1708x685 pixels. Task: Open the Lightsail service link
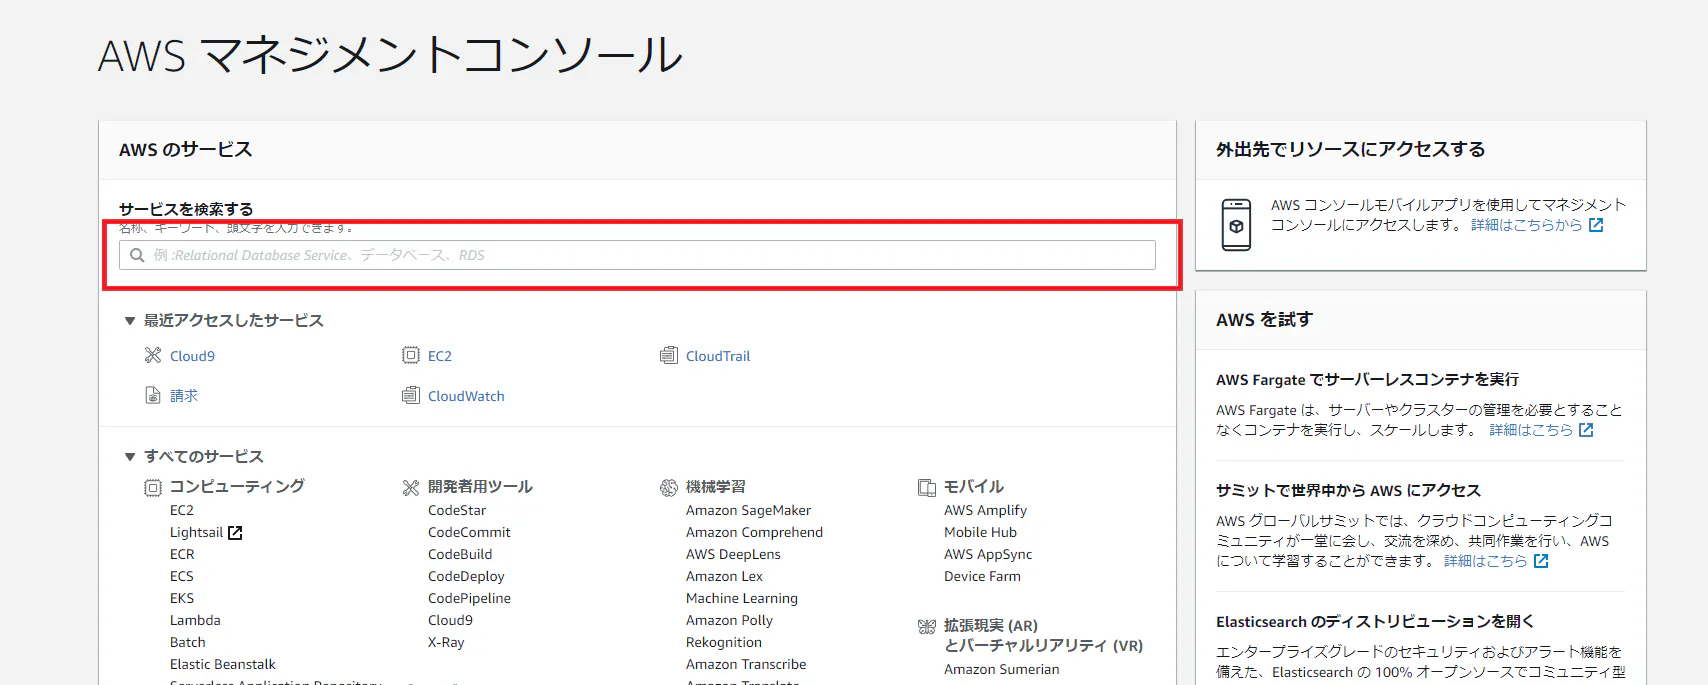196,532
